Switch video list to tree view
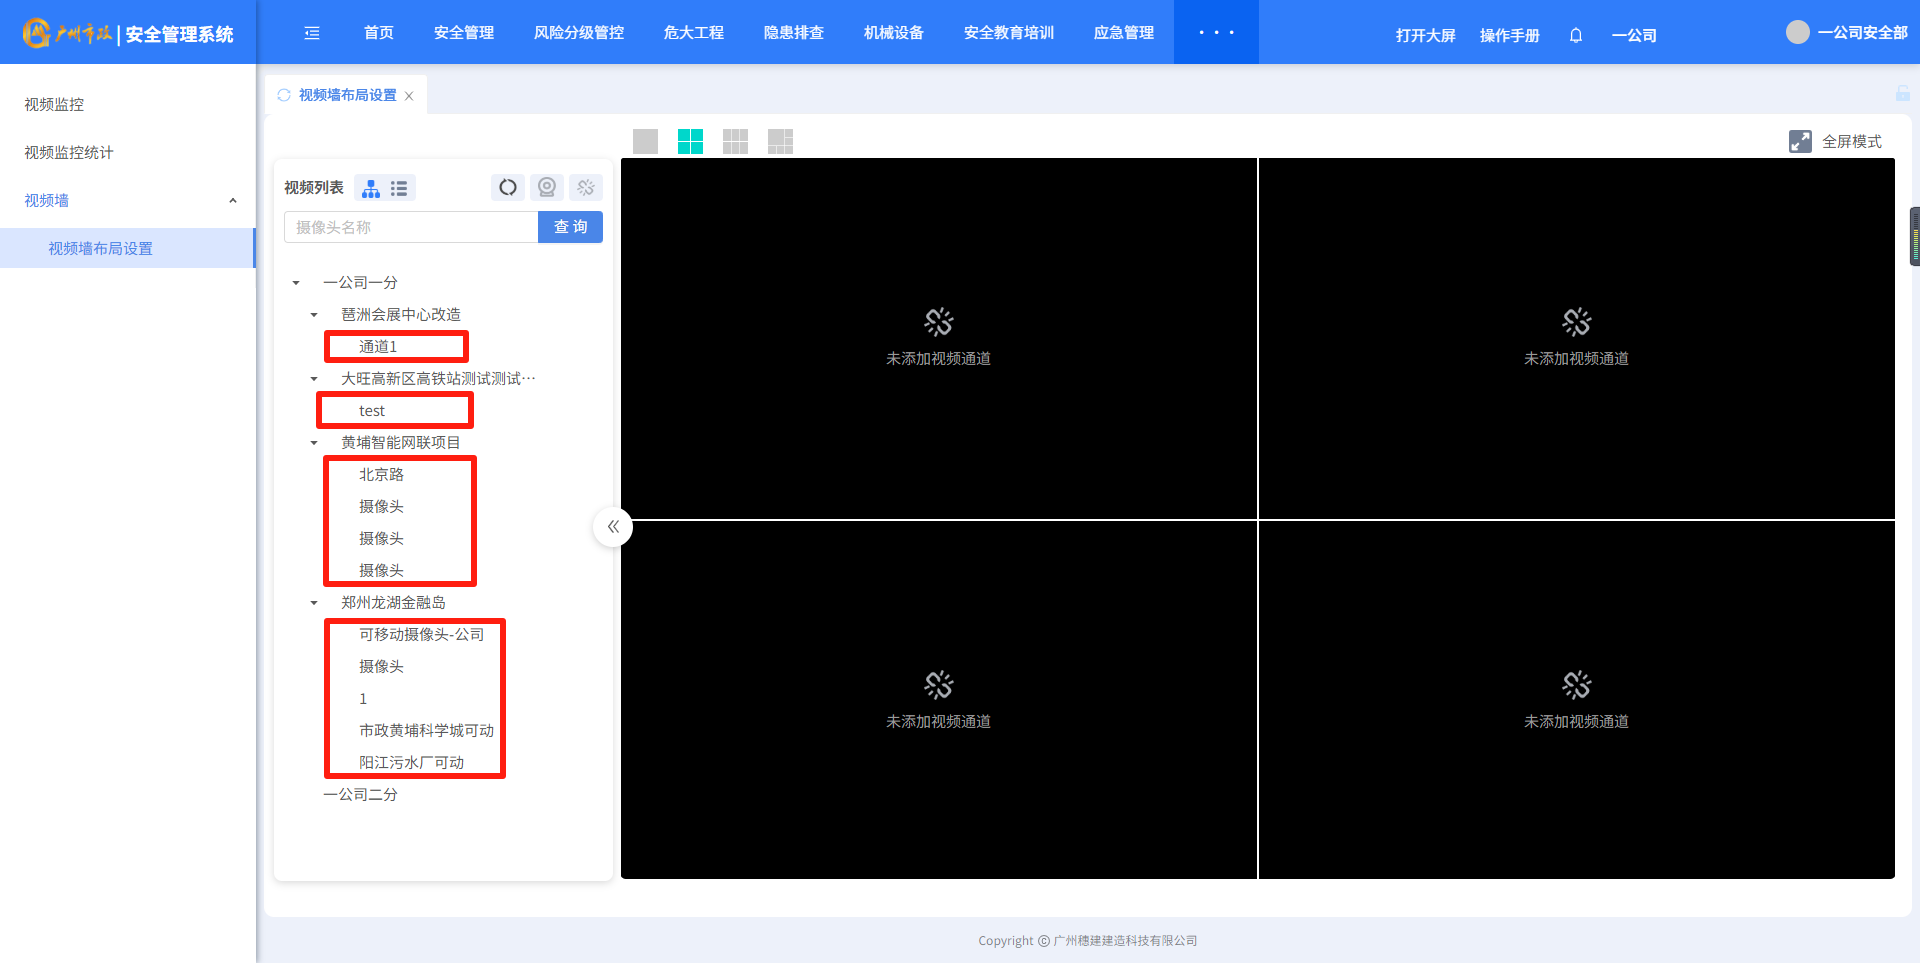 371,188
